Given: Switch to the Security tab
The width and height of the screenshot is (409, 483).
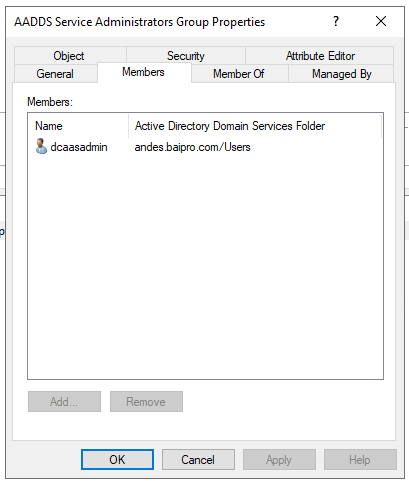Looking at the screenshot, I should click(x=186, y=56).
